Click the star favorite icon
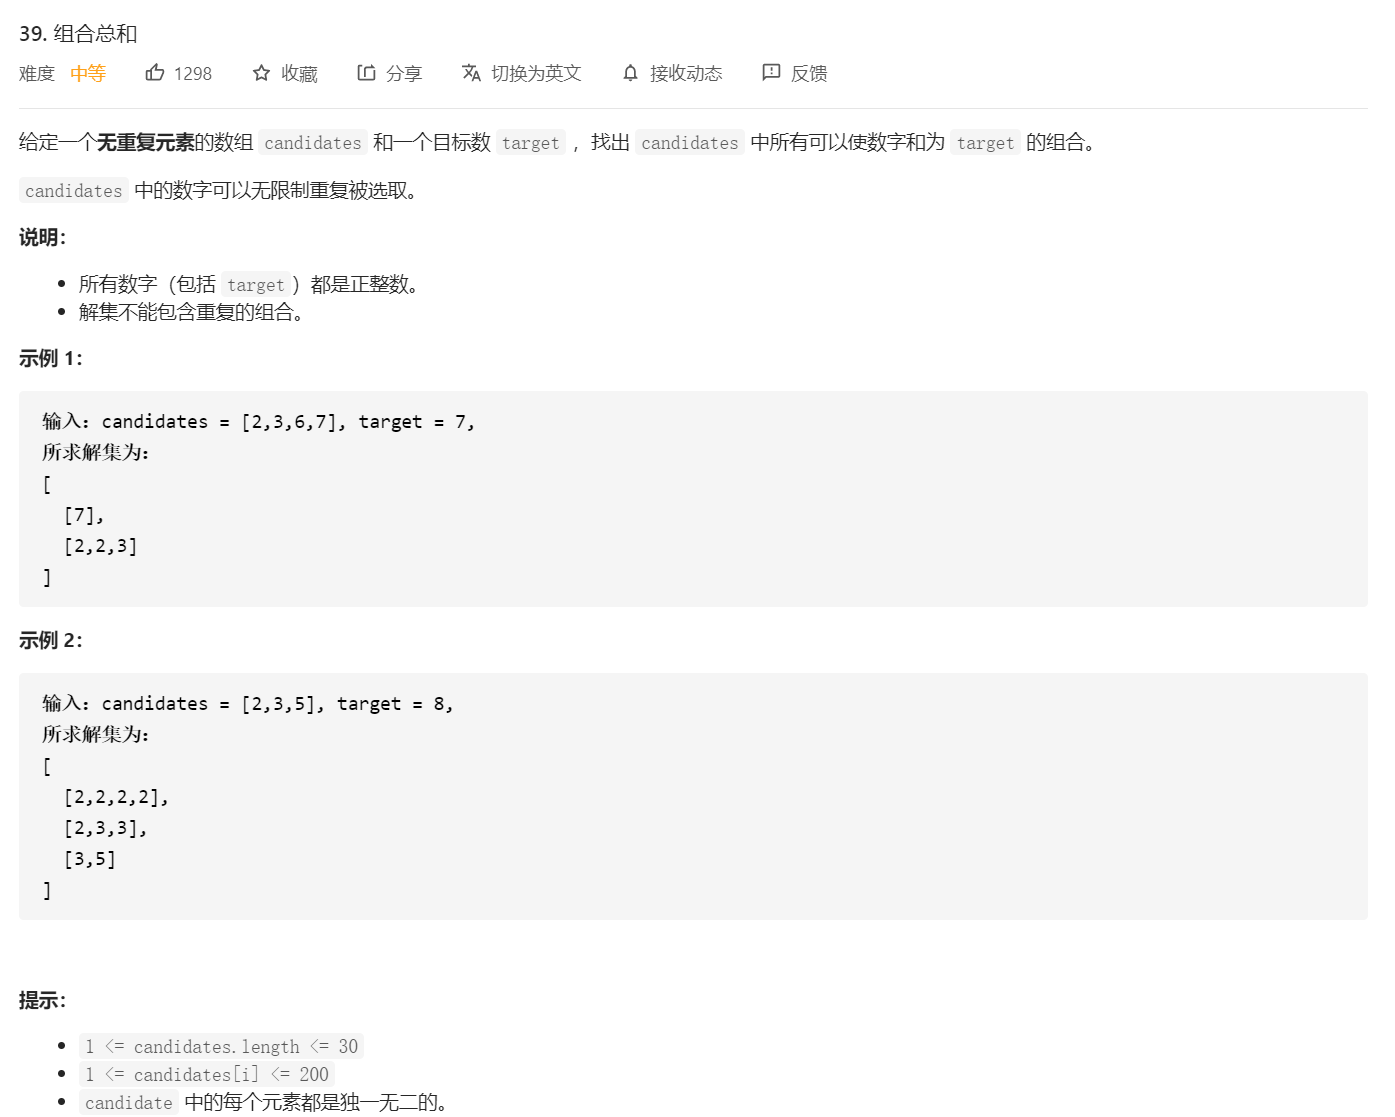Screen dimensions: 1395x1117 (x=261, y=73)
